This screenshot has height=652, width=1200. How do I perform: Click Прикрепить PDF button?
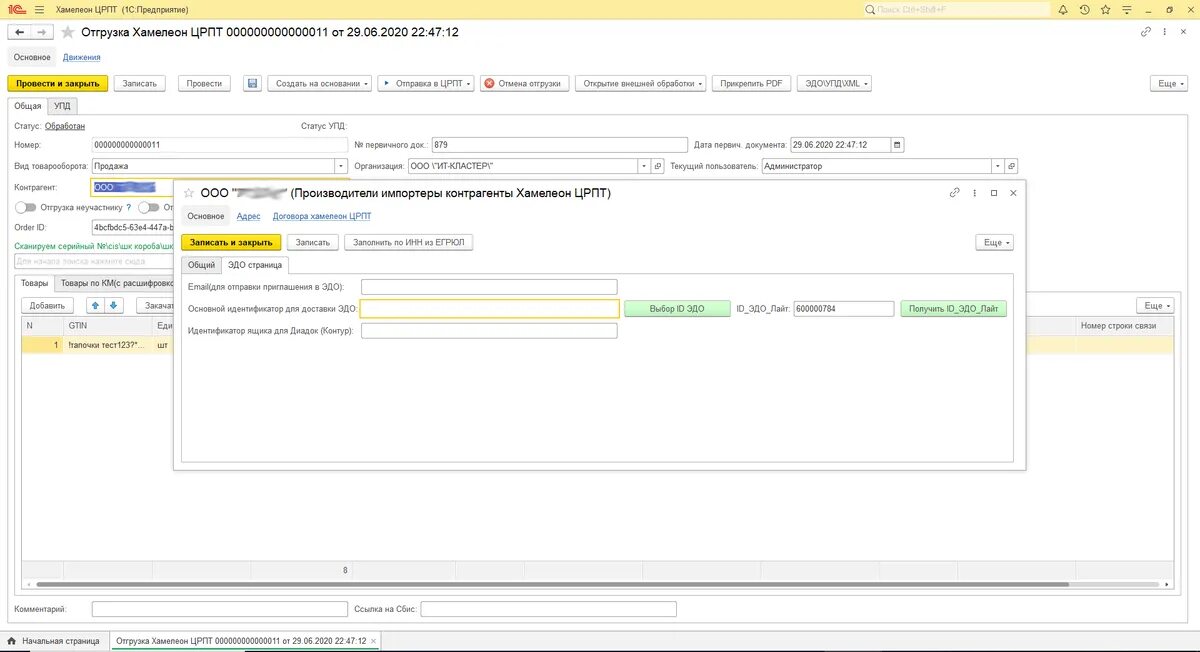tap(752, 83)
